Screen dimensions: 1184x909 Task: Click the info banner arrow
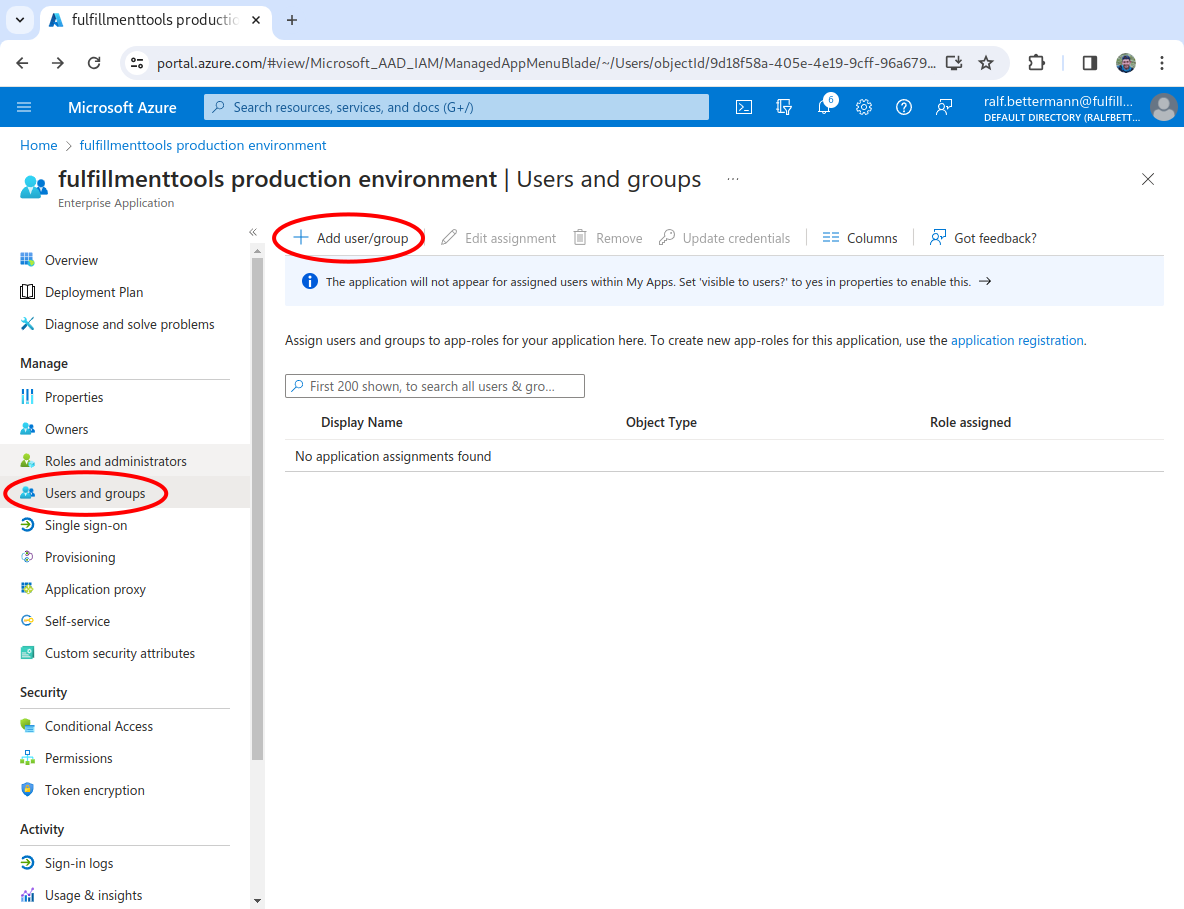(985, 281)
